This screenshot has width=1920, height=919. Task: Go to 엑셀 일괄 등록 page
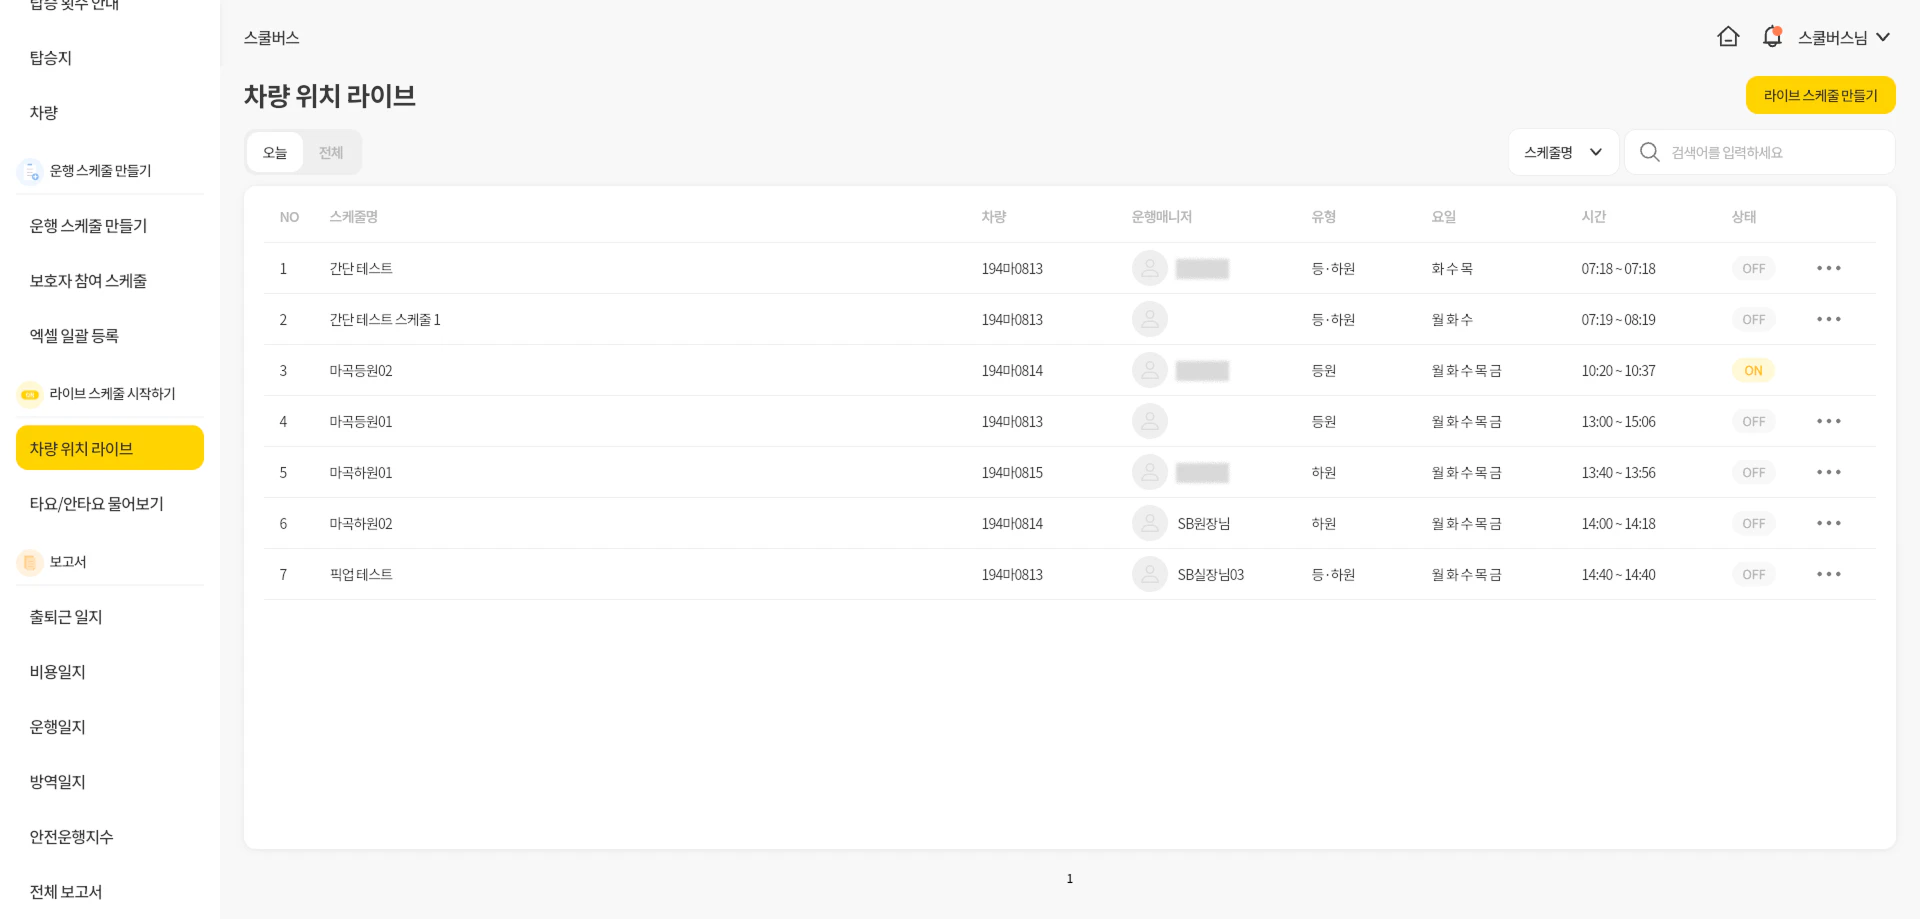(74, 335)
